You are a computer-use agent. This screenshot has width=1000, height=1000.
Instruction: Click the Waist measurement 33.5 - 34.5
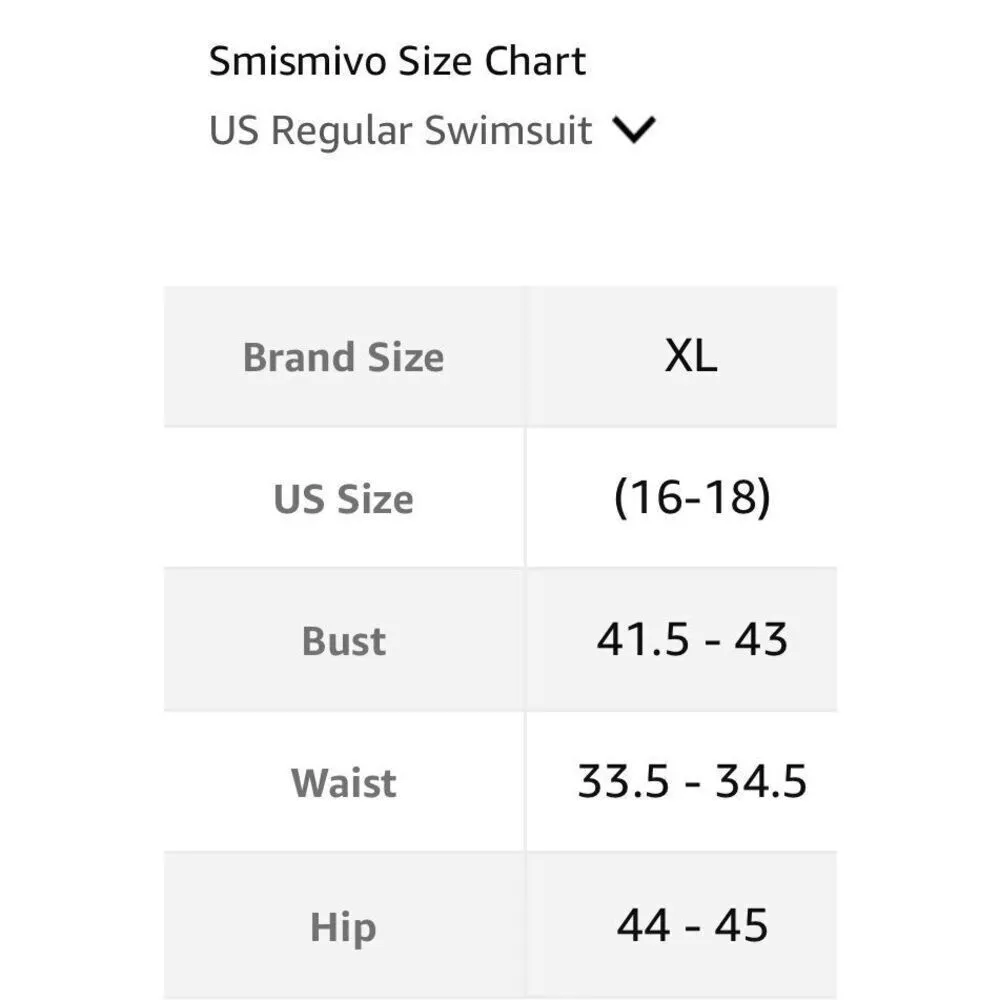click(692, 783)
